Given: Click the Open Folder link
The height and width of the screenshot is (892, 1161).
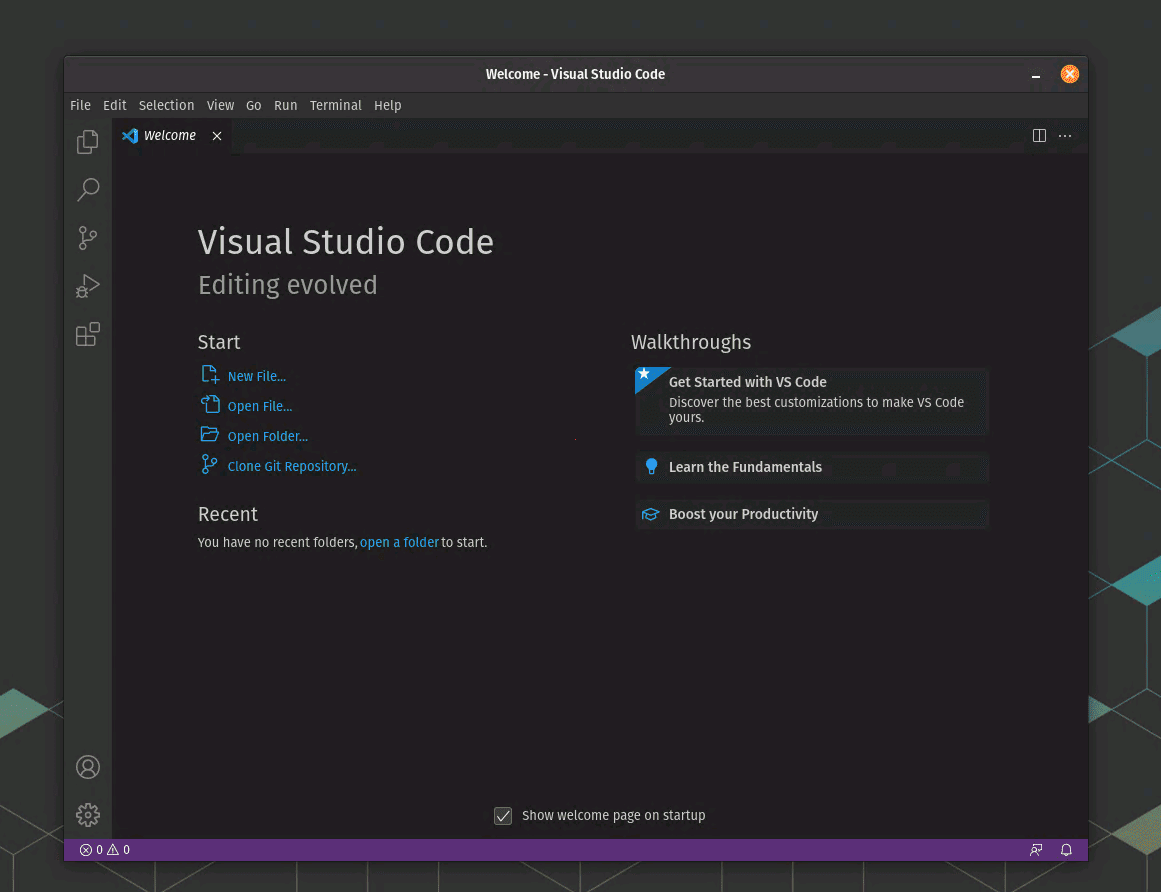Looking at the screenshot, I should 267,436.
